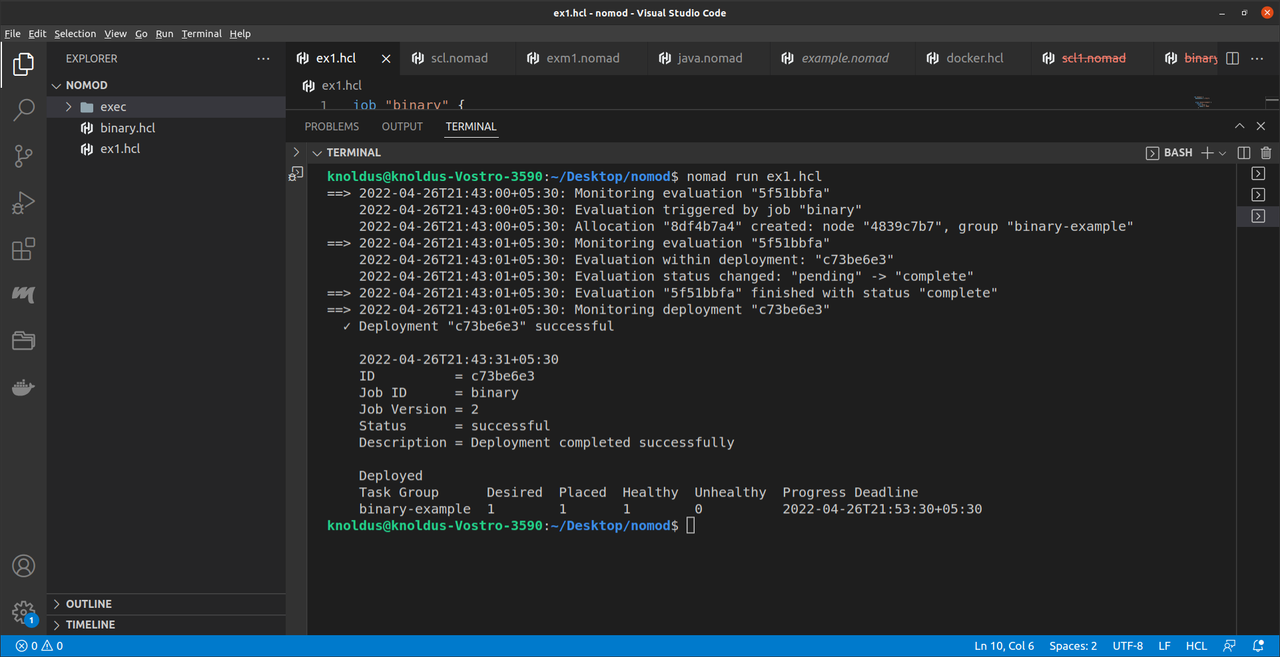Switch to the exm1.nomad editor tab
This screenshot has height=657, width=1280.
pyautogui.click(x=582, y=58)
